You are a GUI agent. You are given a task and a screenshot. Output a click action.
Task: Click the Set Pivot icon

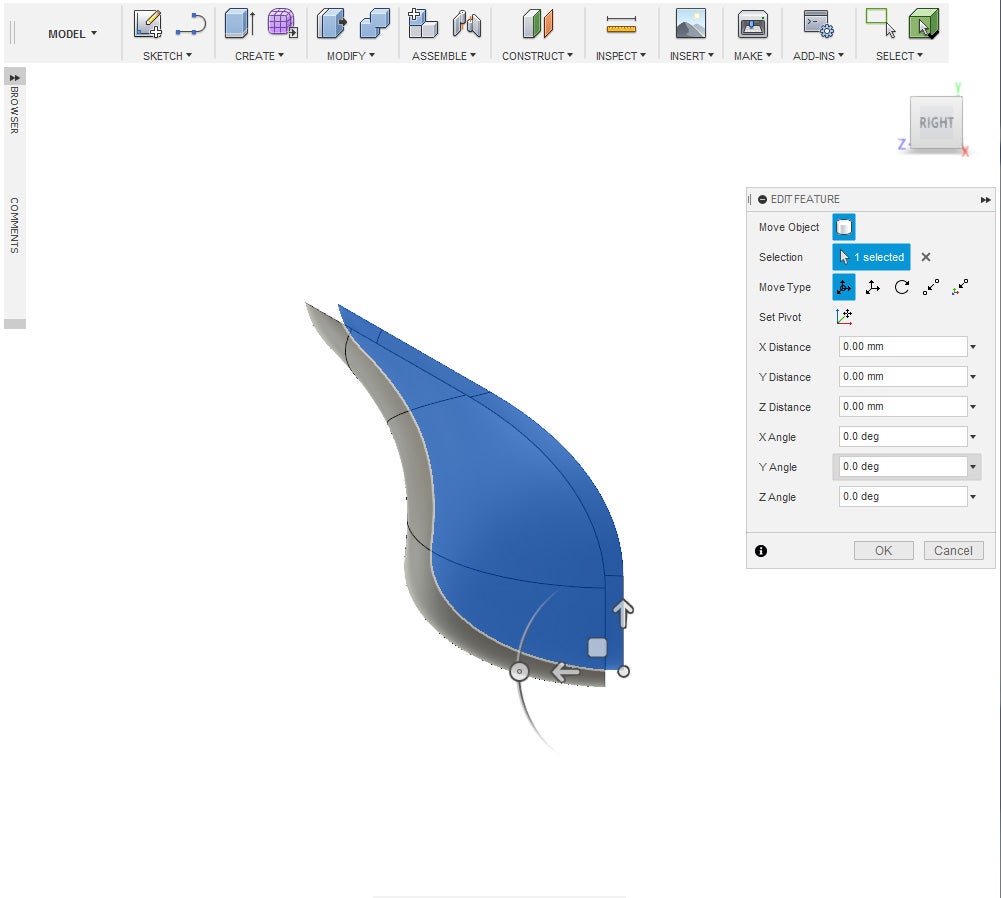[x=844, y=317]
